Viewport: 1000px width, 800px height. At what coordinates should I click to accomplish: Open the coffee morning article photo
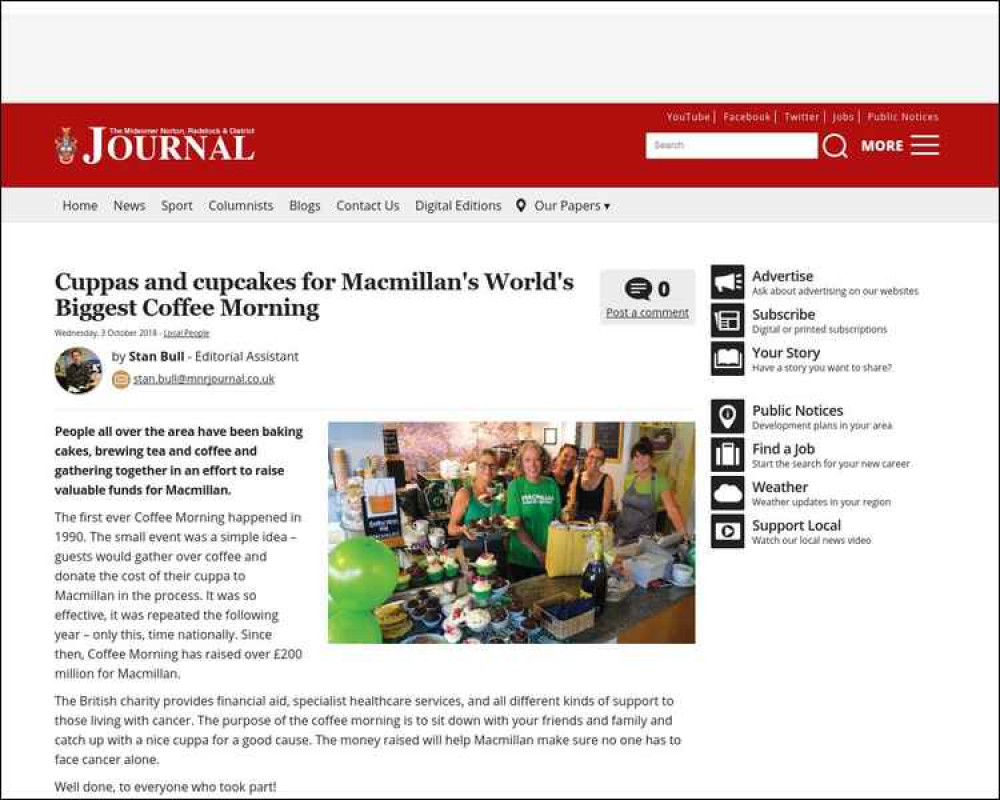pos(511,532)
